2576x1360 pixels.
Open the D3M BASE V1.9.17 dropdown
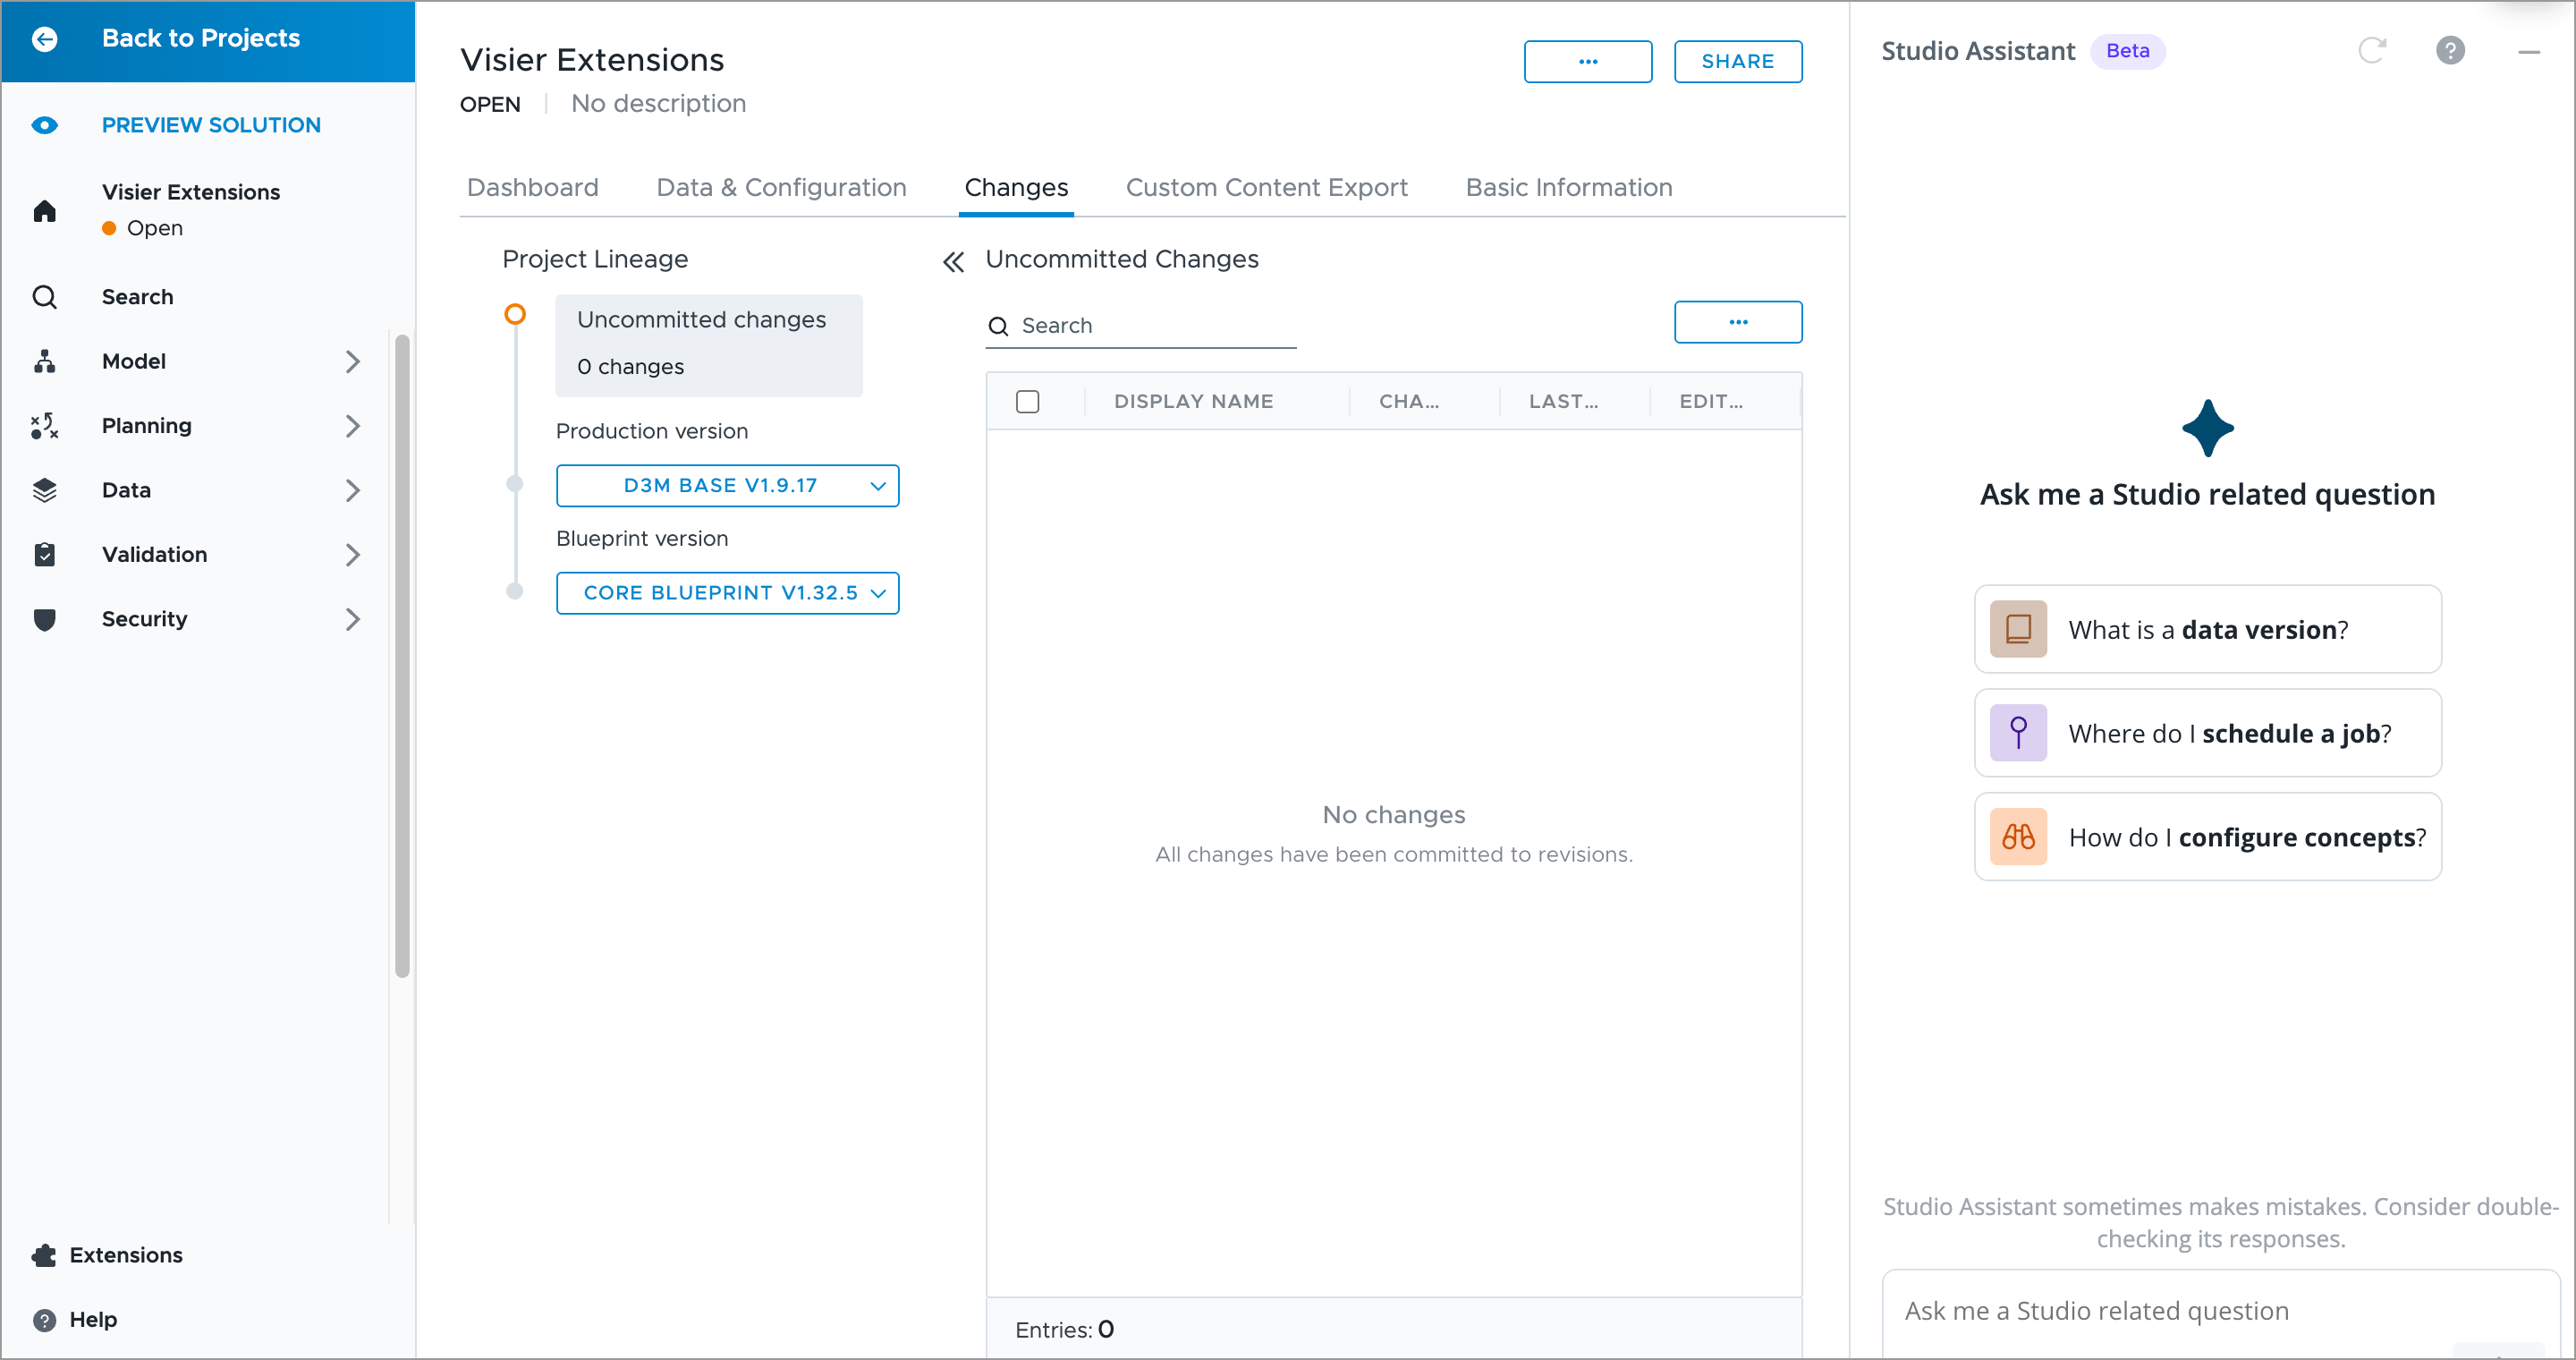click(x=727, y=486)
